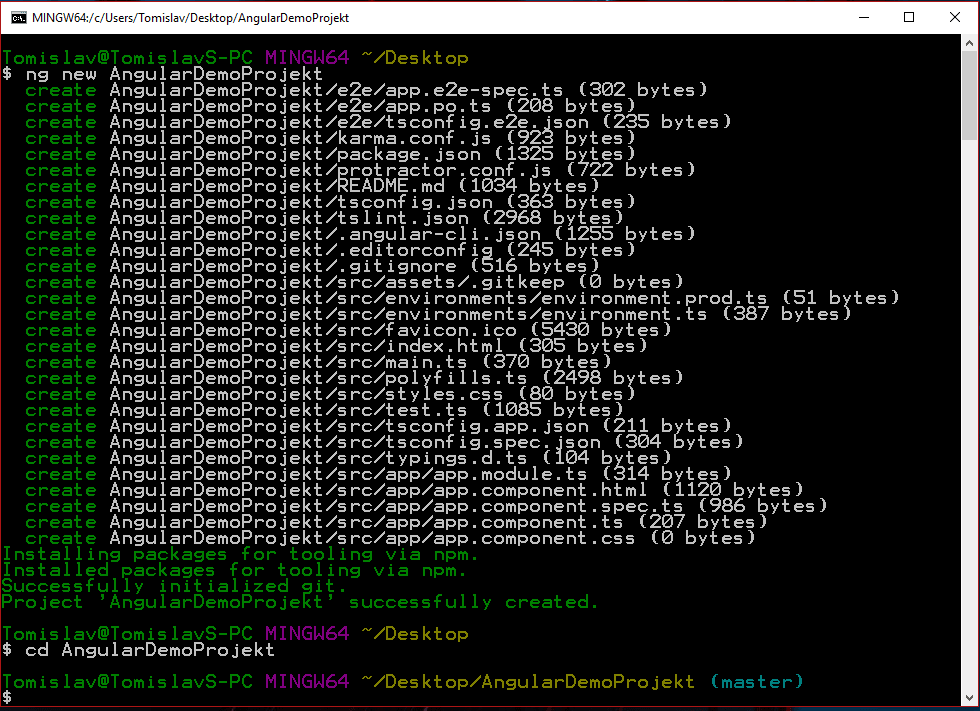Click the create label on karma.conf.js line
The image size is (980, 711).
point(60,137)
